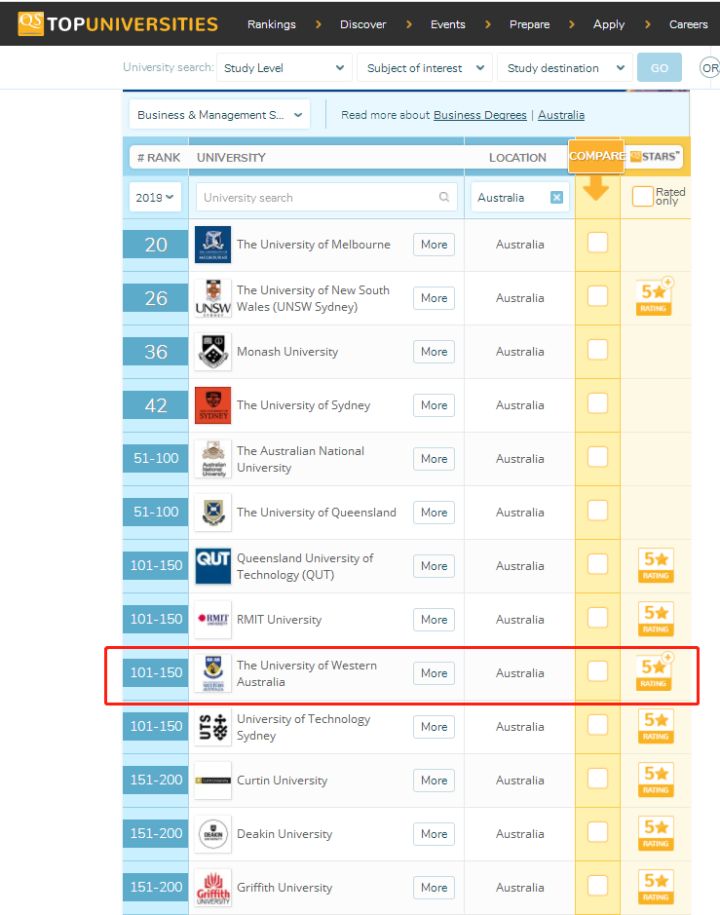Tick compare checkbox for Curtin University
The image size is (720, 915).
click(597, 778)
